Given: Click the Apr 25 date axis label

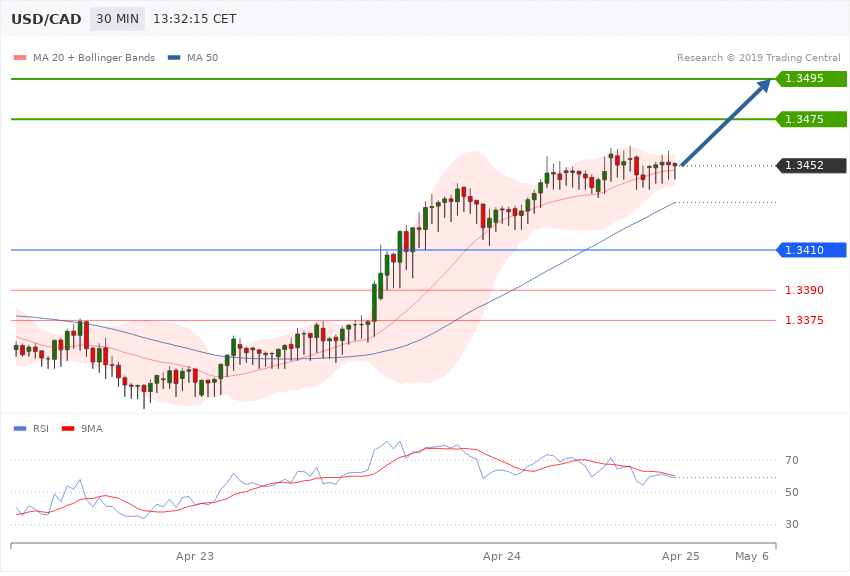Looking at the screenshot, I should pos(680,556).
